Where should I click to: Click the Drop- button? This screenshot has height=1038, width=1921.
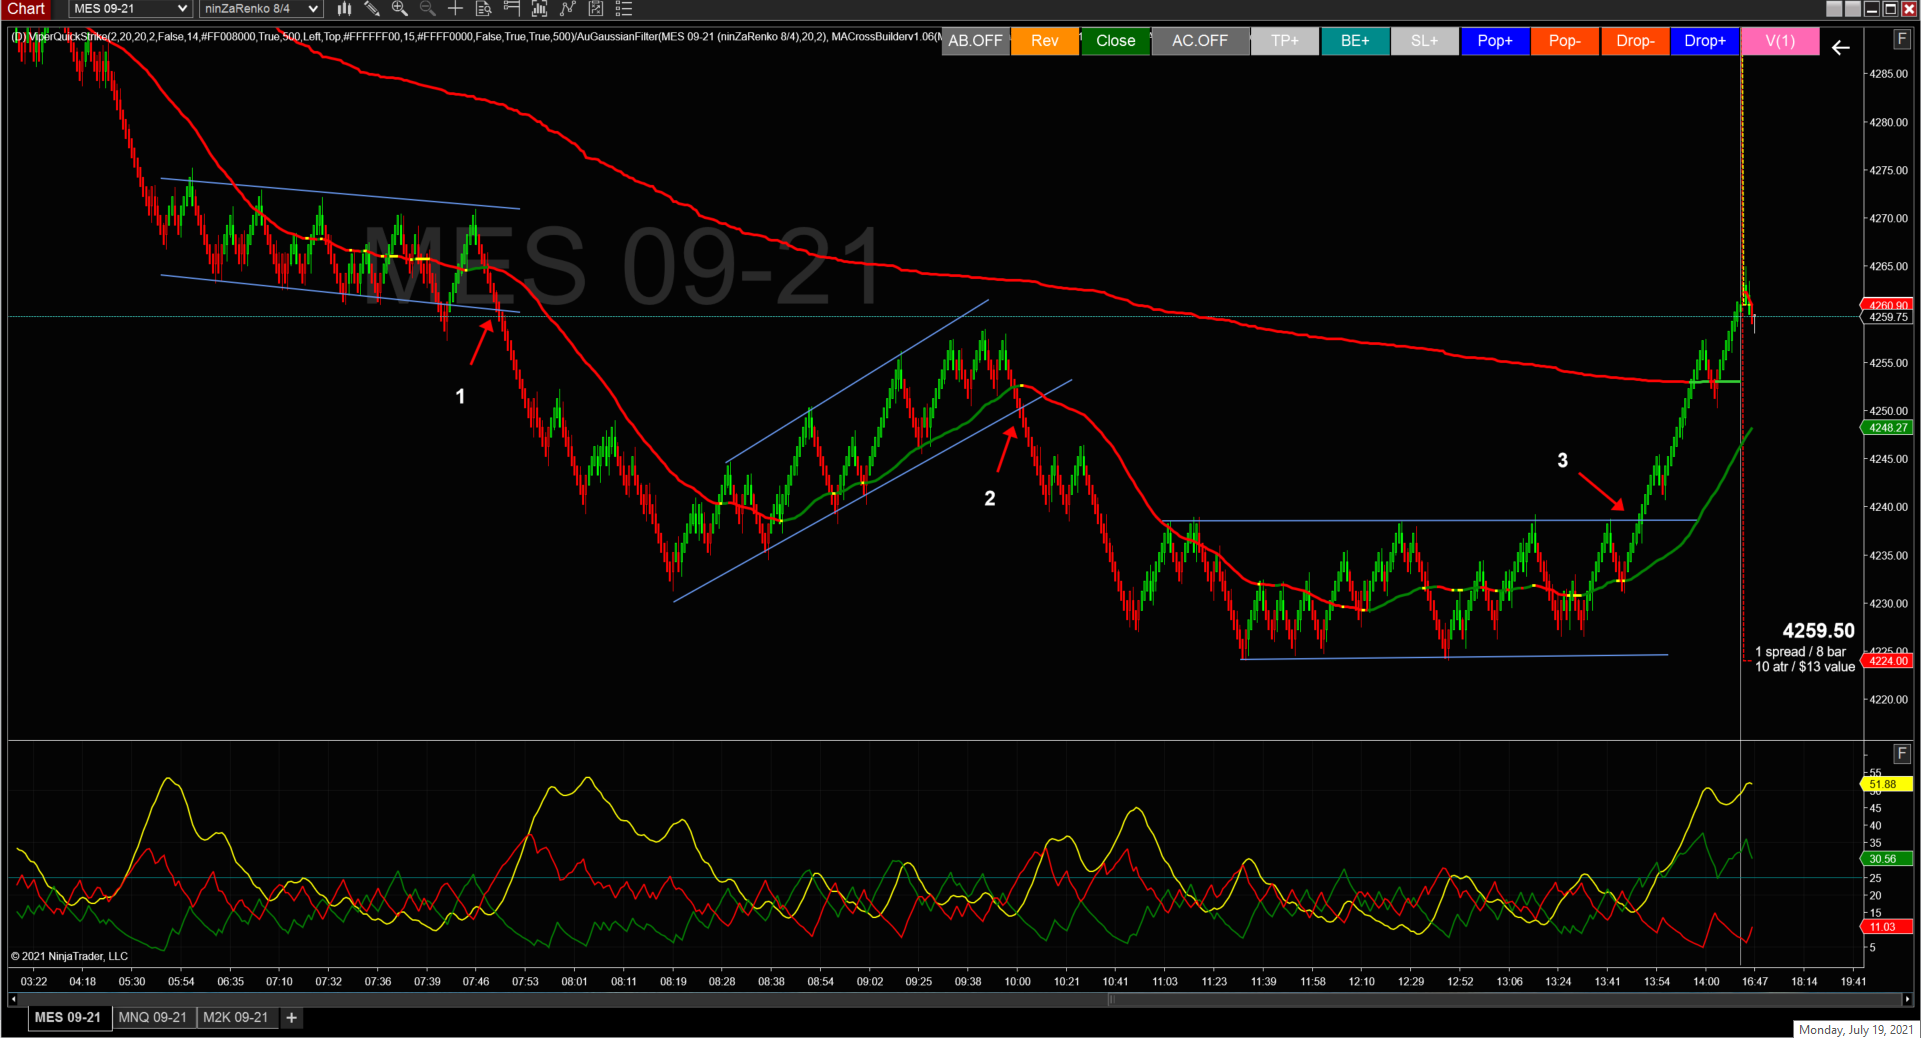pos(1635,41)
